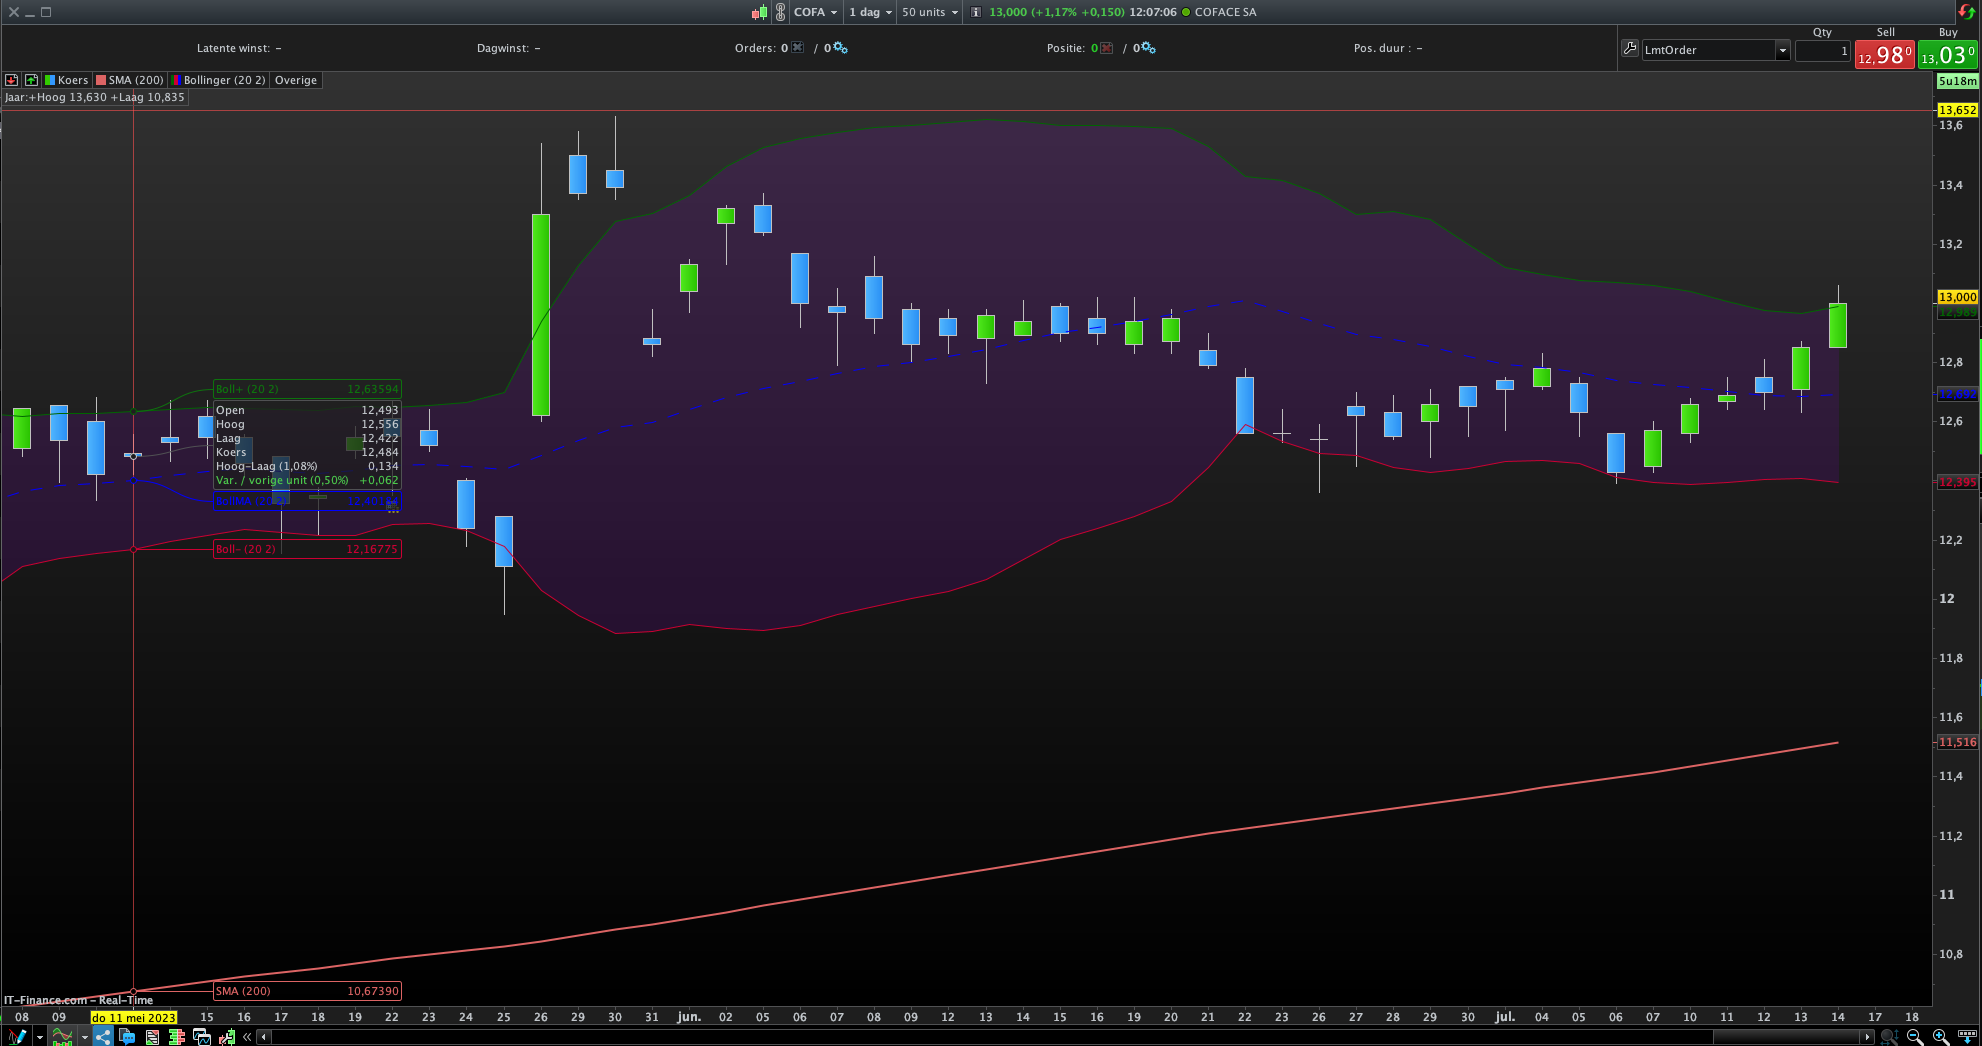Click the Bollinger color swatch
Image resolution: width=1982 pixels, height=1046 pixels.
click(x=176, y=80)
